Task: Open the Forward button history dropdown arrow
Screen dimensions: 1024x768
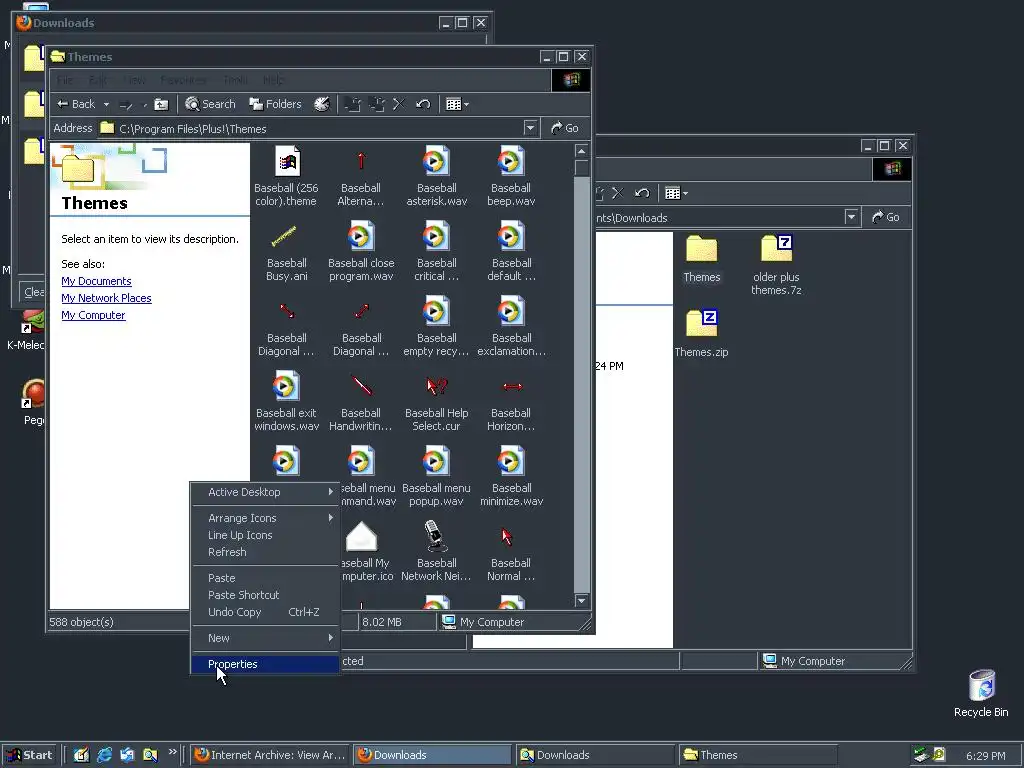Action: tap(144, 104)
